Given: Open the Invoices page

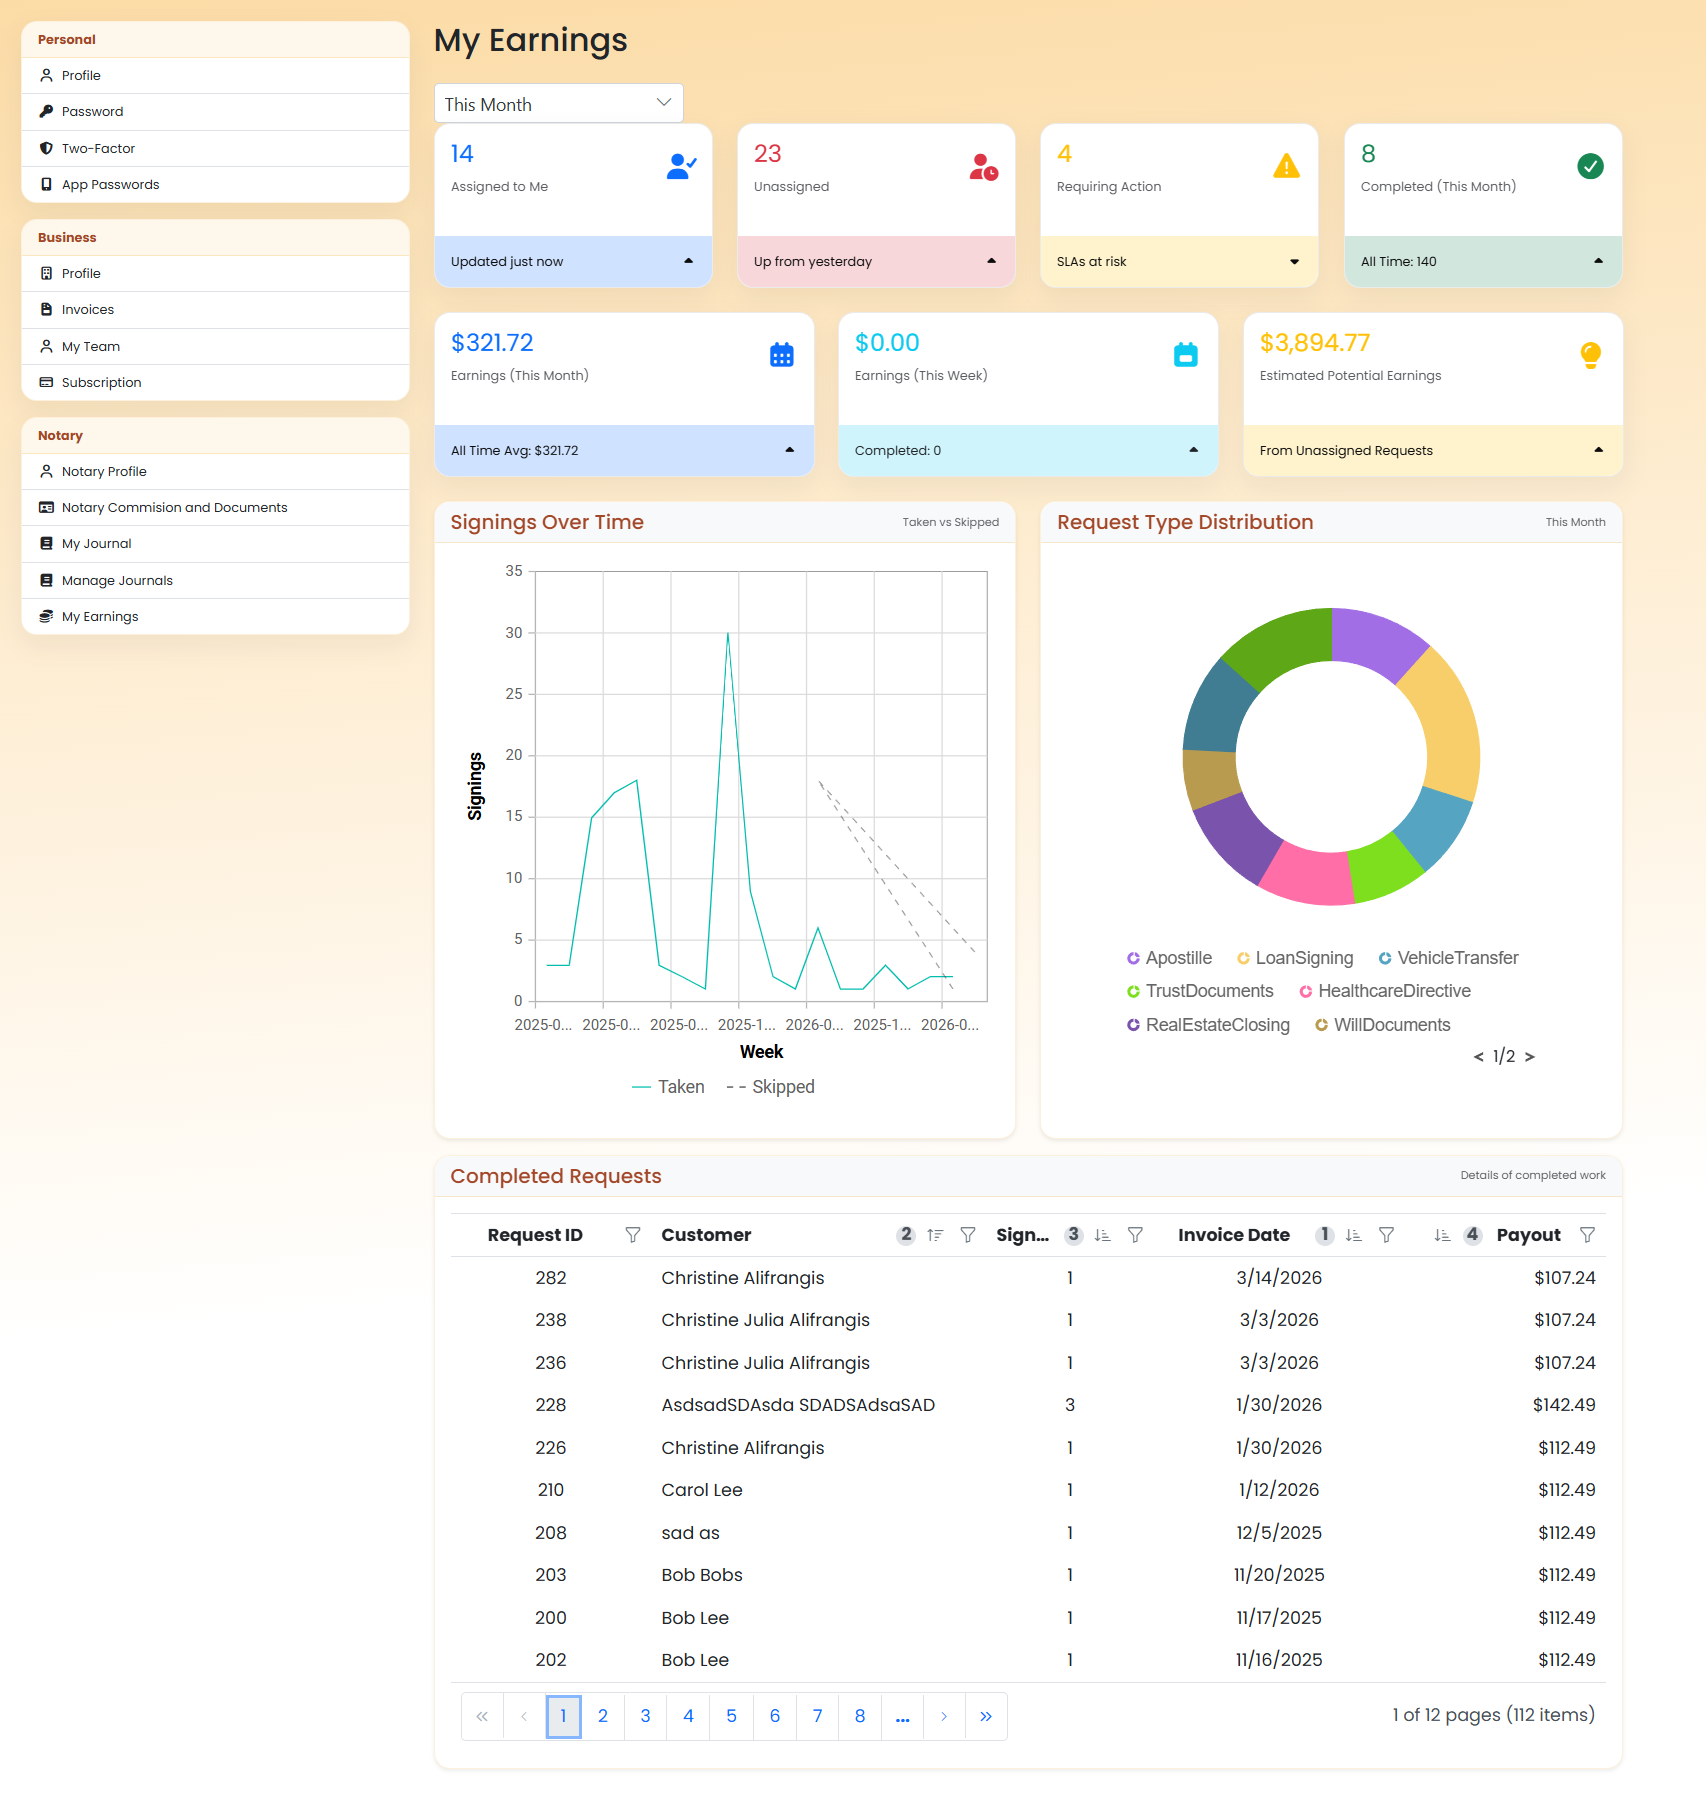Looking at the screenshot, I should tap(215, 310).
